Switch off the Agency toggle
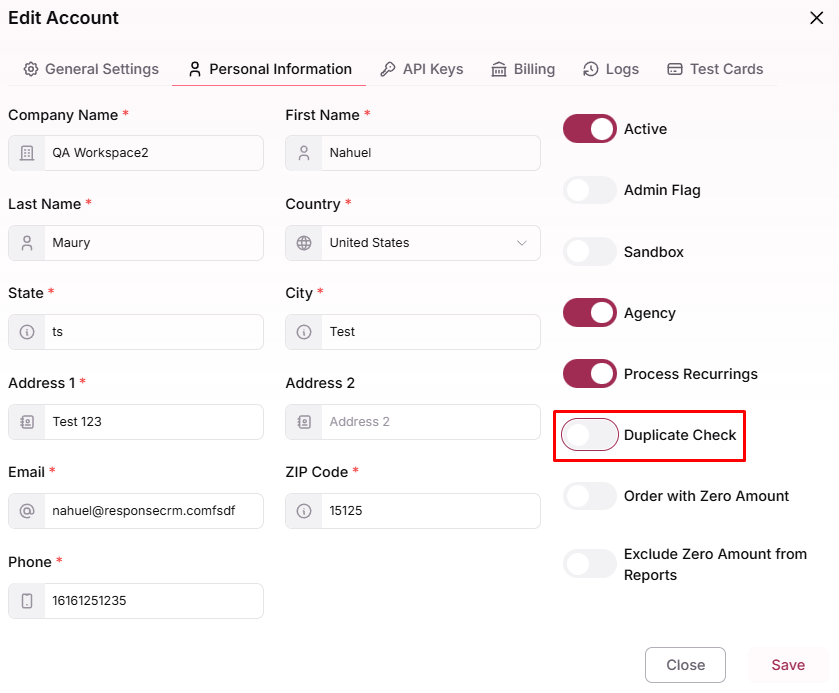Image resolution: width=839 pixels, height=693 pixels. pyautogui.click(x=590, y=313)
